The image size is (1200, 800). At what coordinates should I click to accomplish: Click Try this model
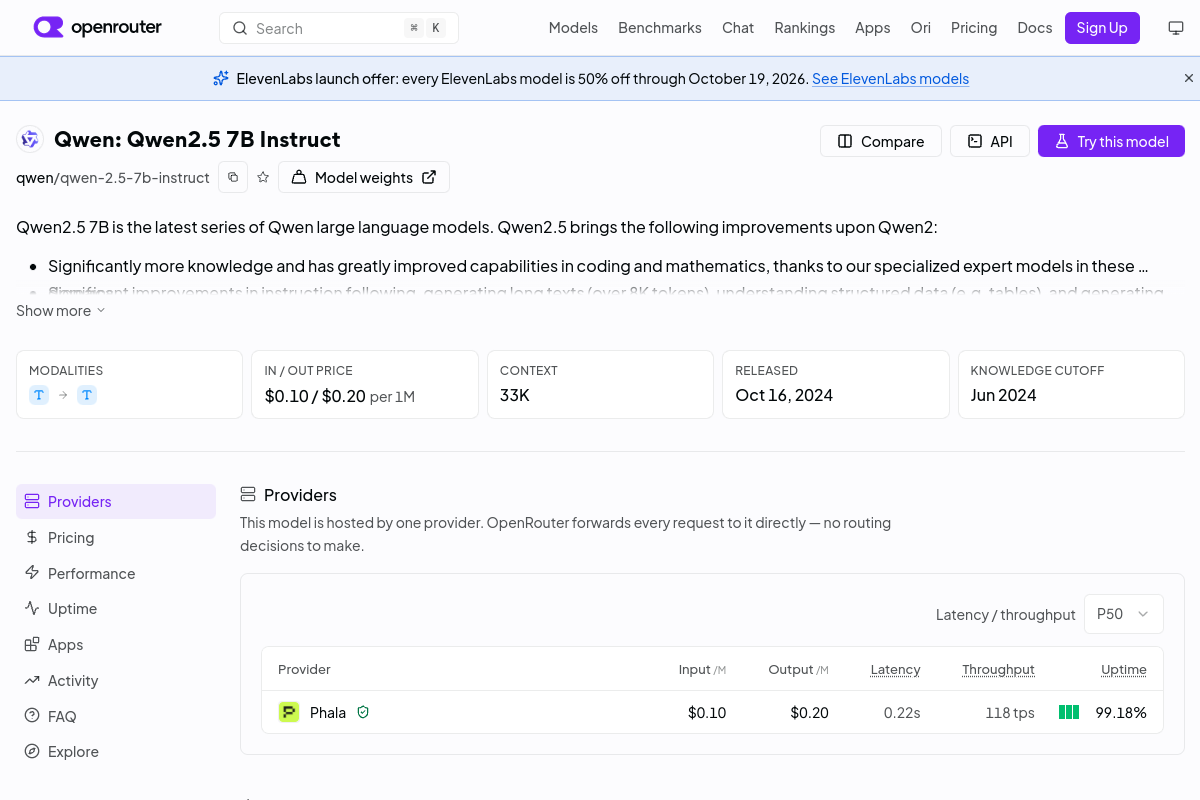tap(1111, 141)
